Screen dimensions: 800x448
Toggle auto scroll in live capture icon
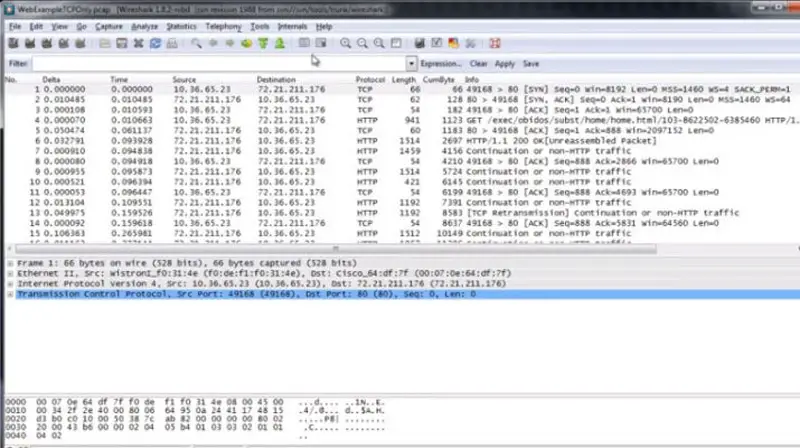pos(321,43)
